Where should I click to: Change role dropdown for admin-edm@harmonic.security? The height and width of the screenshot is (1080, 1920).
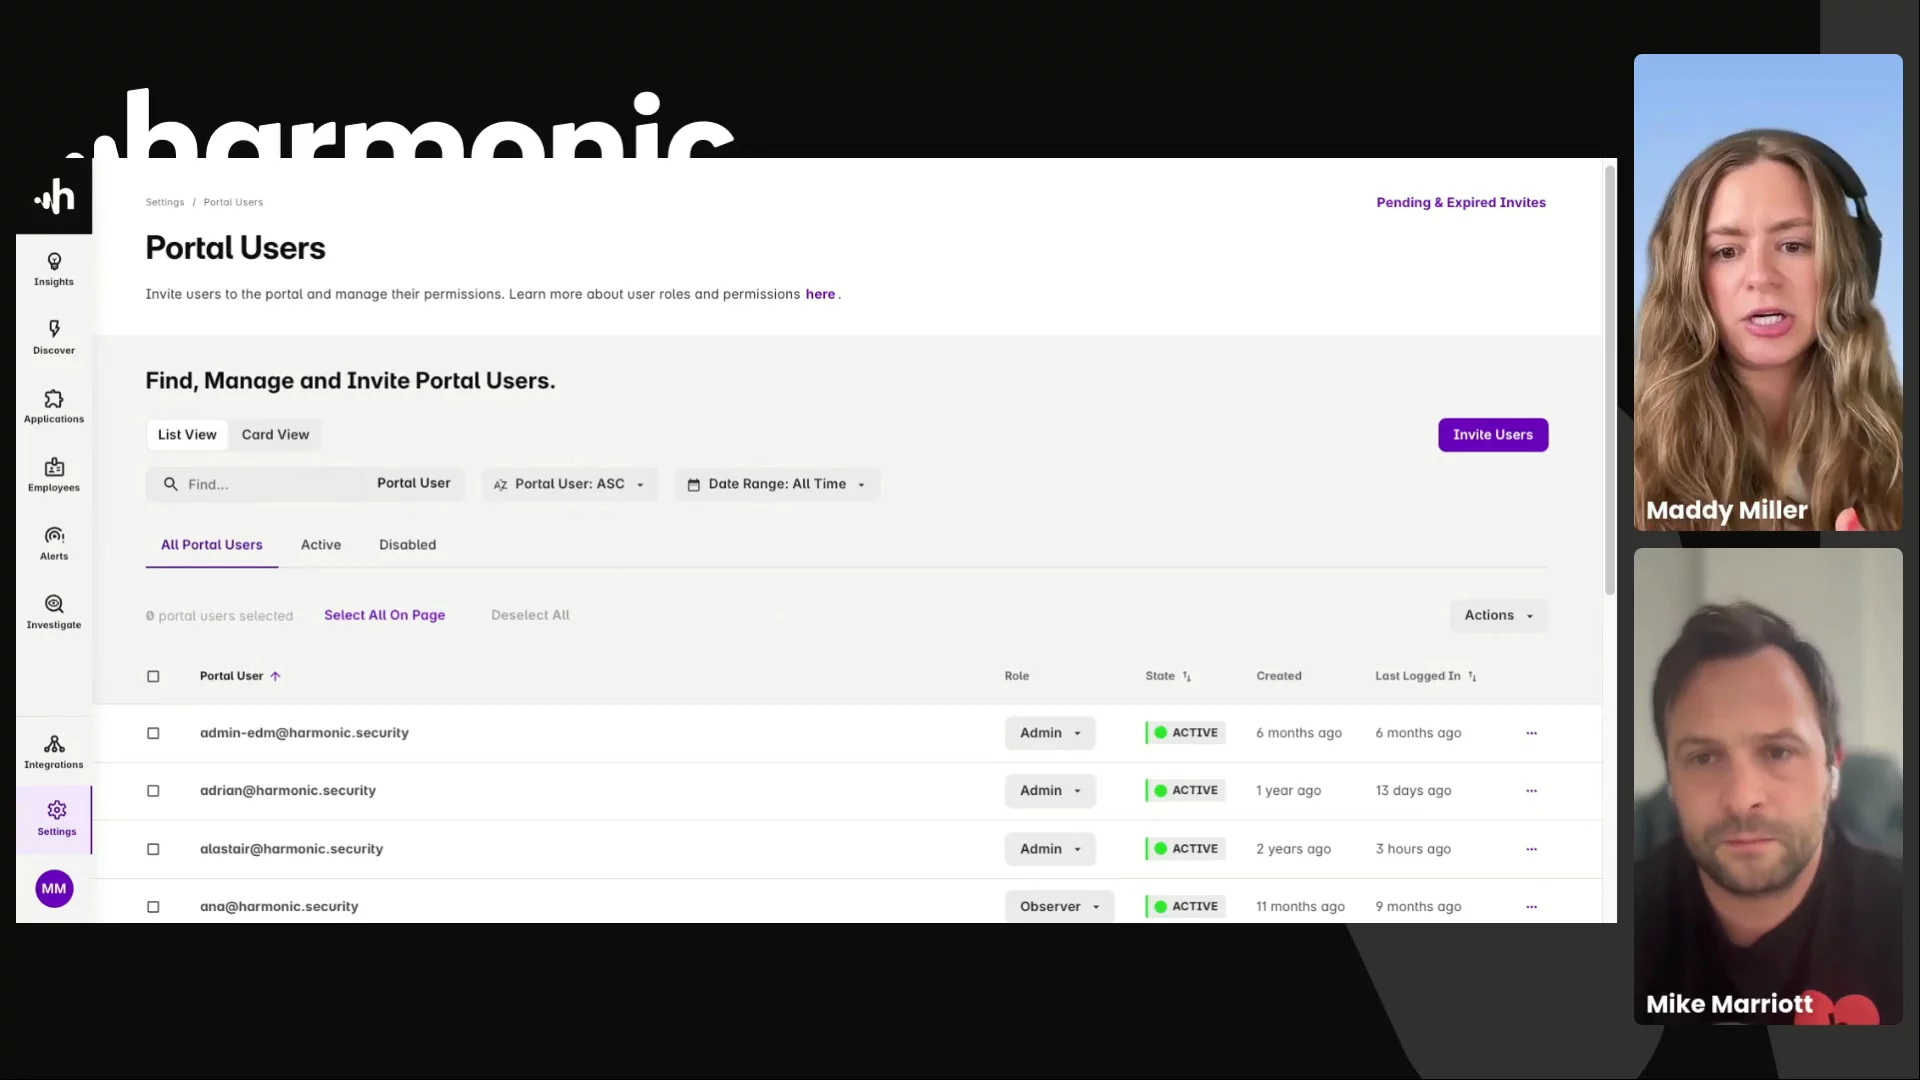tap(1050, 733)
